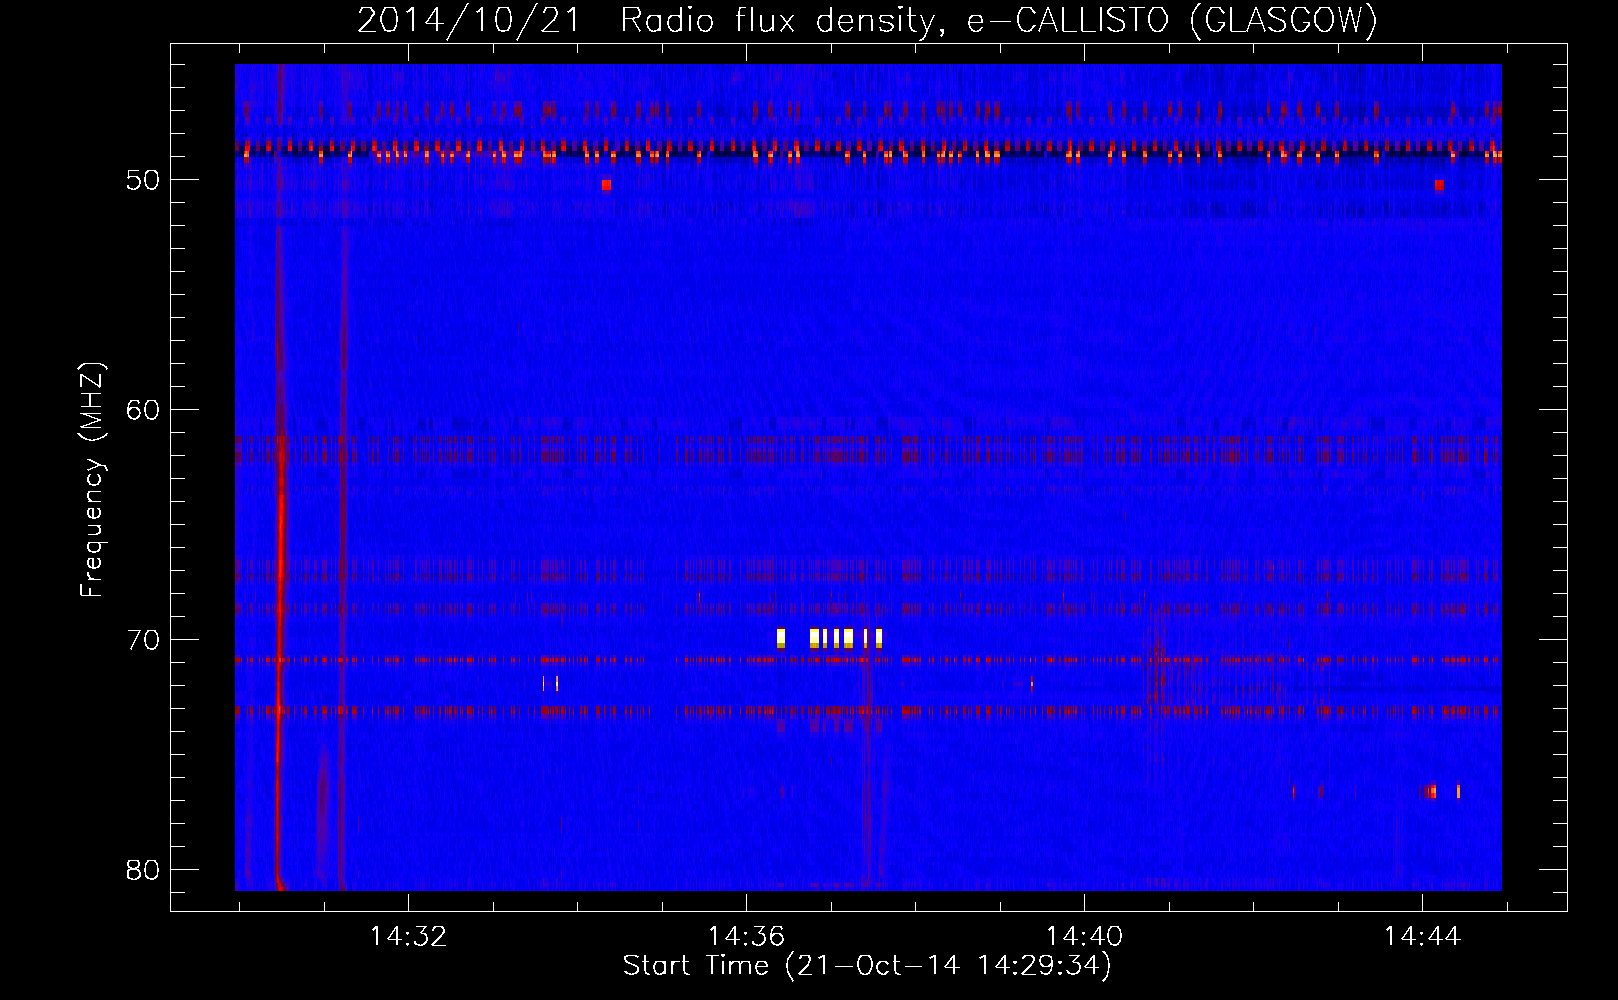The width and height of the screenshot is (1618, 1000).
Task: Click the x-axis time label "14:40"
Action: (x=1084, y=937)
